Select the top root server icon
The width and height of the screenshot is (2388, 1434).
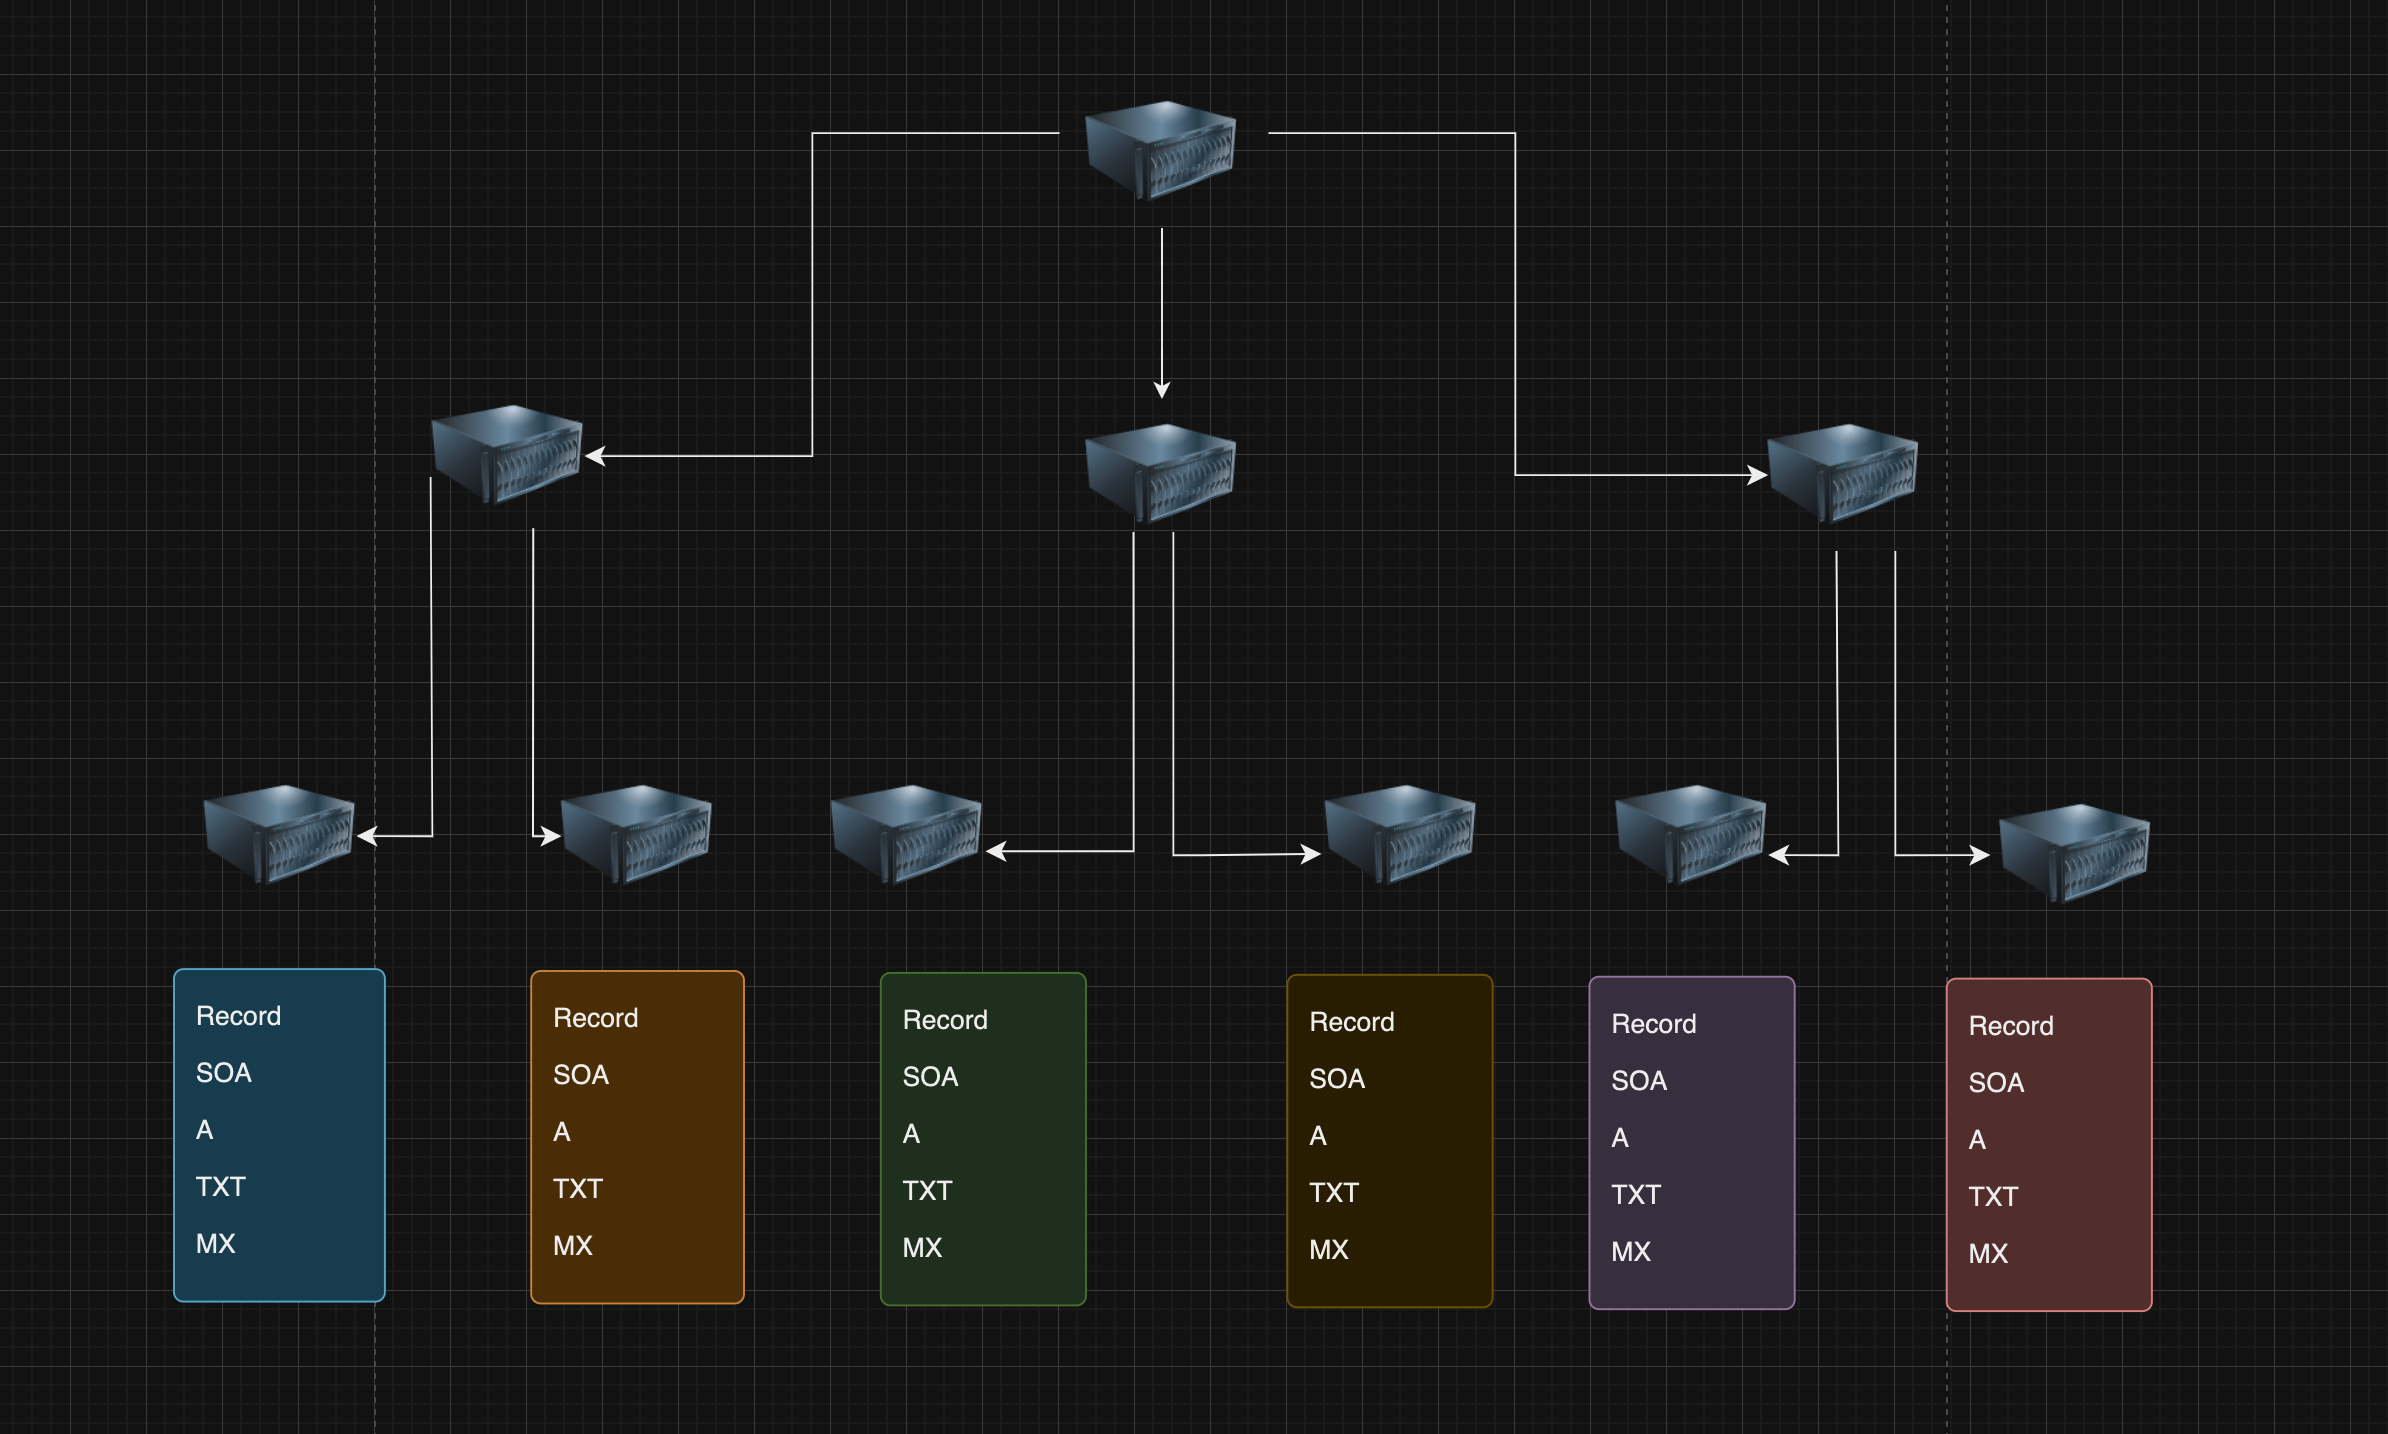(1161, 150)
